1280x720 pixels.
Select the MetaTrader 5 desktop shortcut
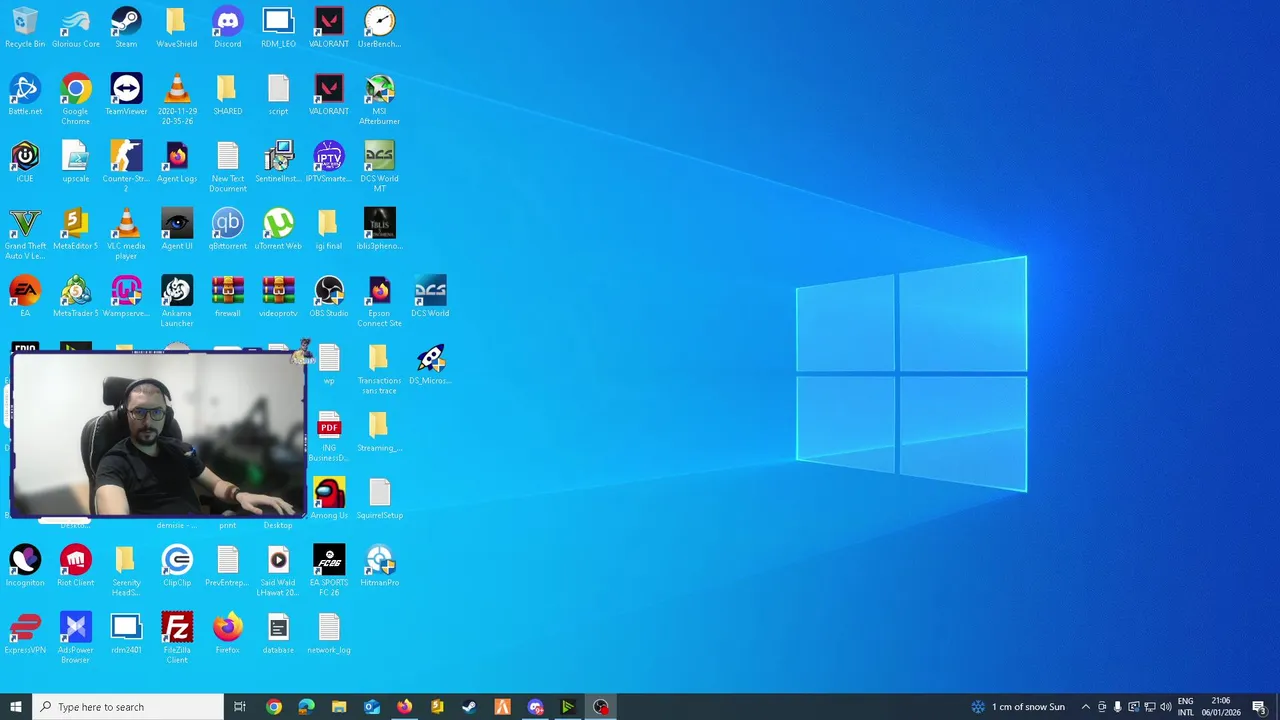[76, 296]
